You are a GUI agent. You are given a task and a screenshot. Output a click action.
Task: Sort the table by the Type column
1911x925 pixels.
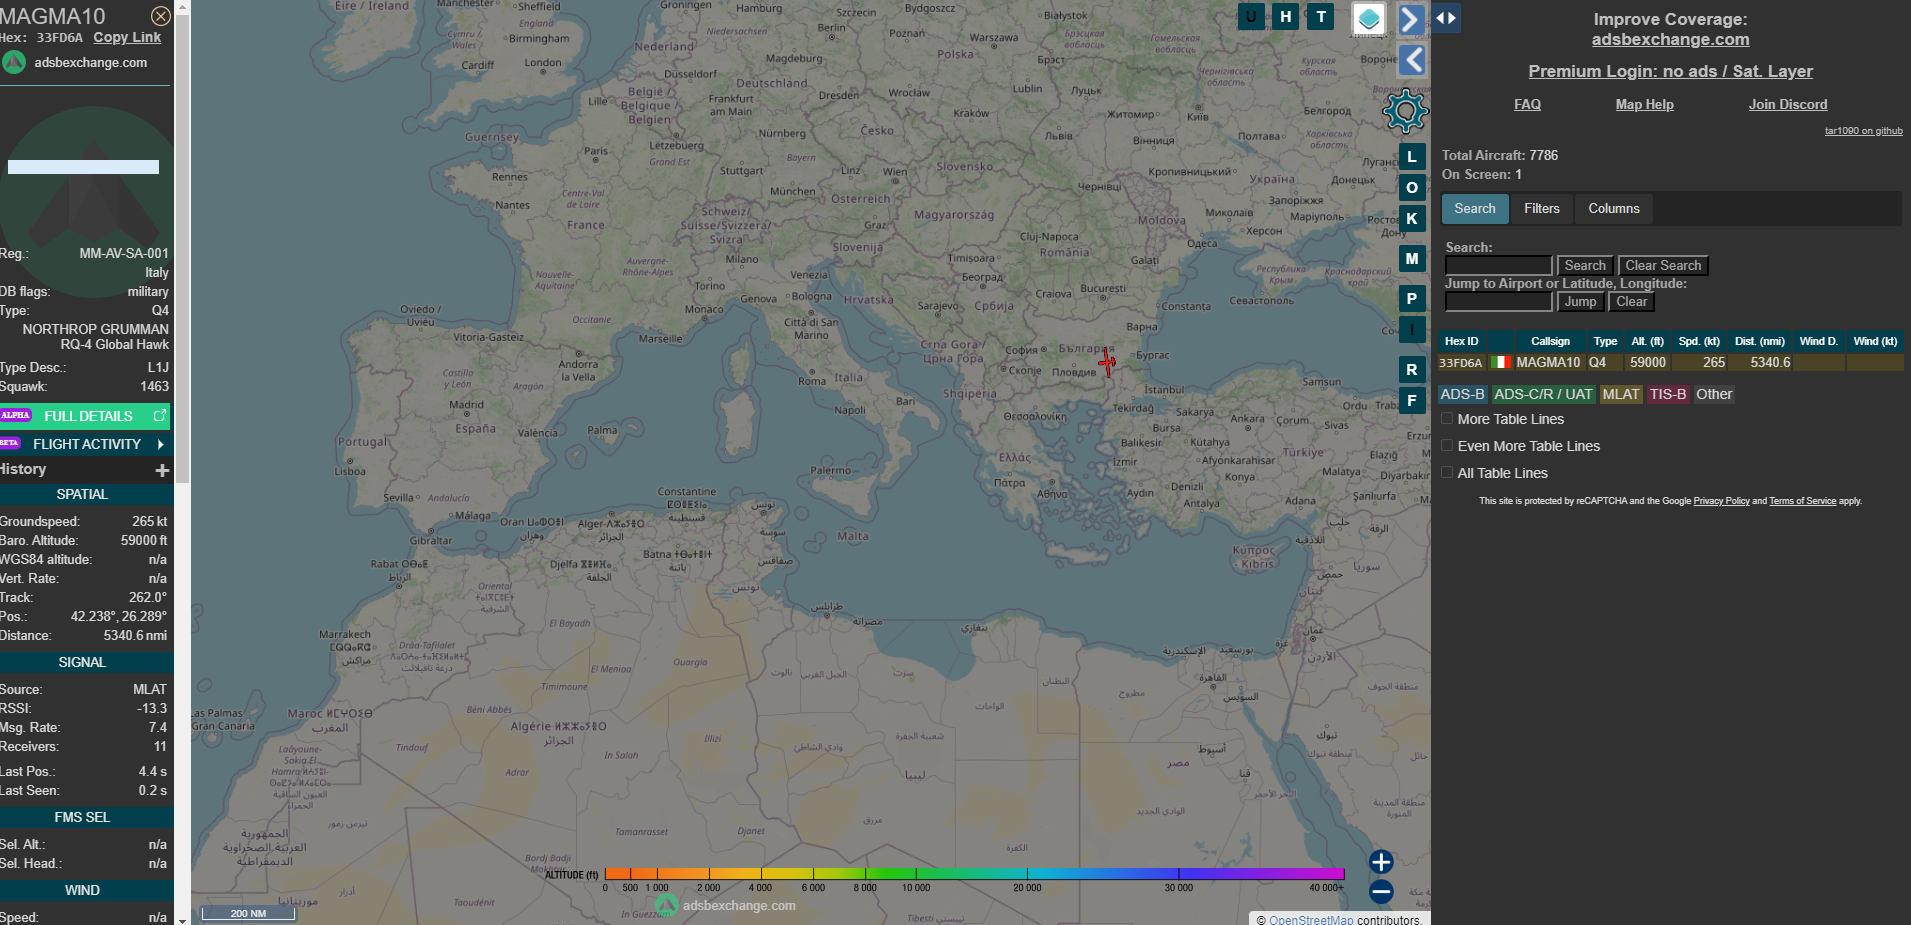(1605, 341)
